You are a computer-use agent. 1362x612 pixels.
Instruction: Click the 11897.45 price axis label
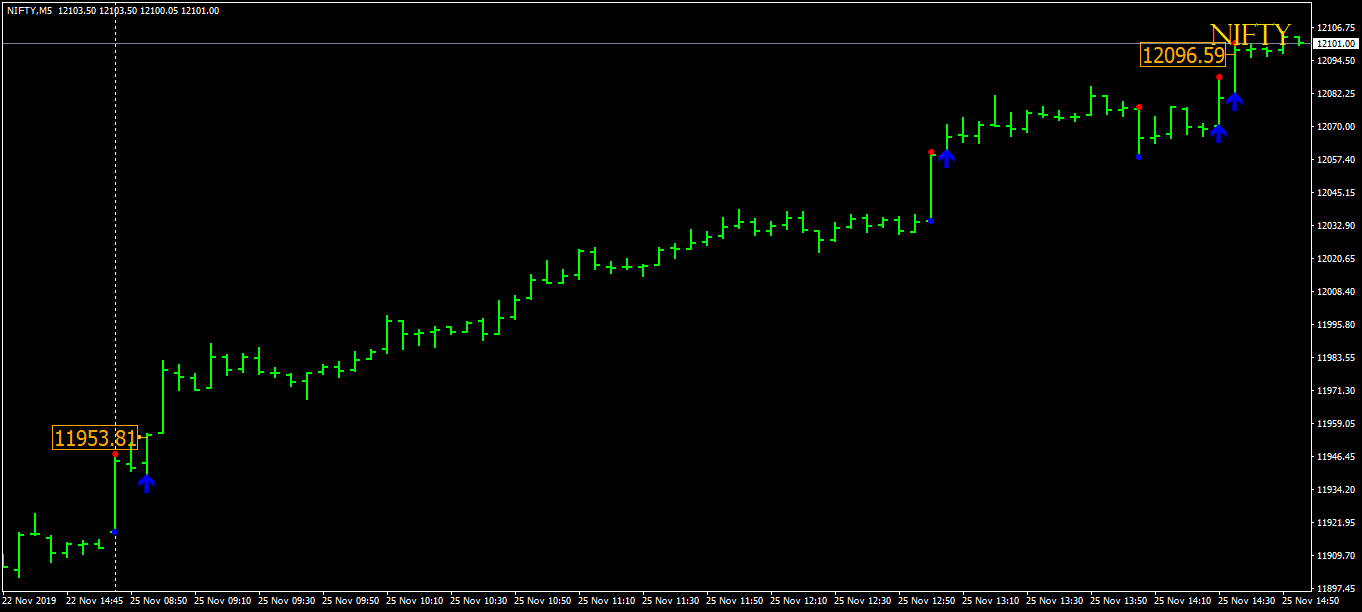coord(1337,589)
